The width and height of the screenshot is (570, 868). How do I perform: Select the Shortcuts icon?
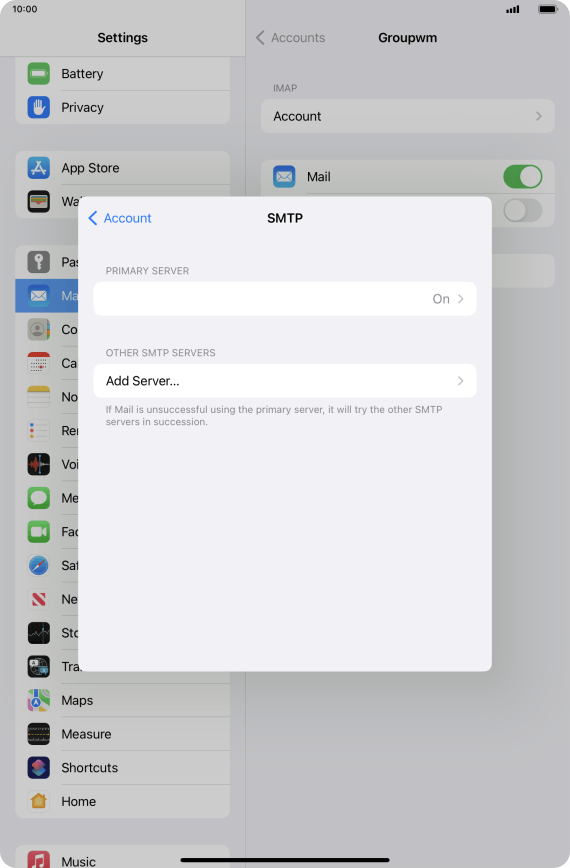(39, 768)
